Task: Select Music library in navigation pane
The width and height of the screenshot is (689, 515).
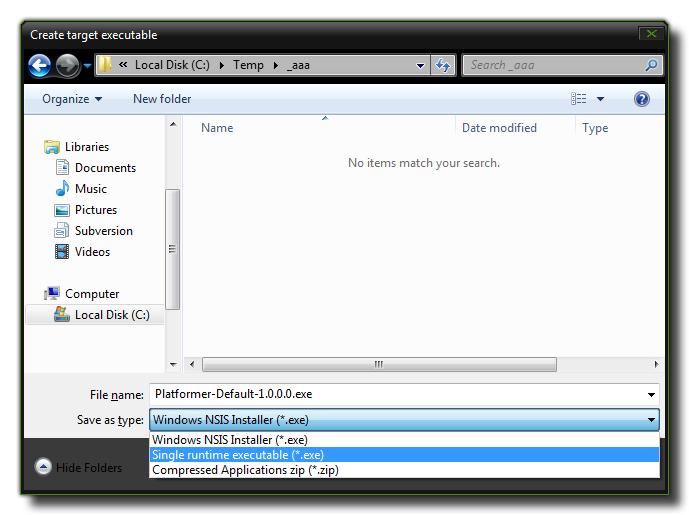Action: (90, 189)
